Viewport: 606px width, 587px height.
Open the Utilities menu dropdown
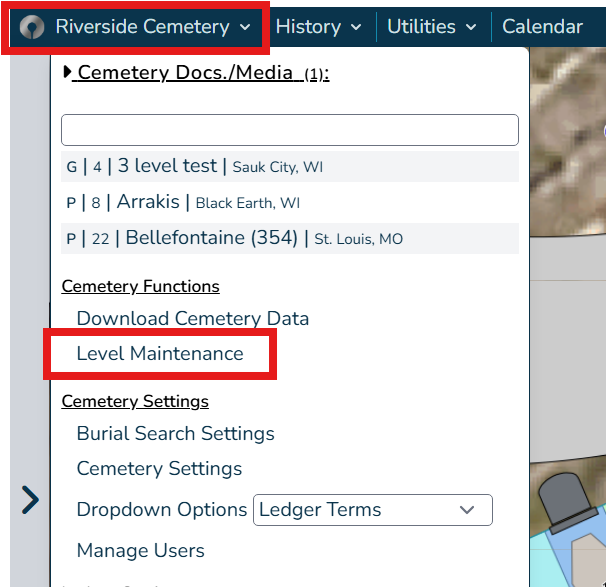coord(432,27)
